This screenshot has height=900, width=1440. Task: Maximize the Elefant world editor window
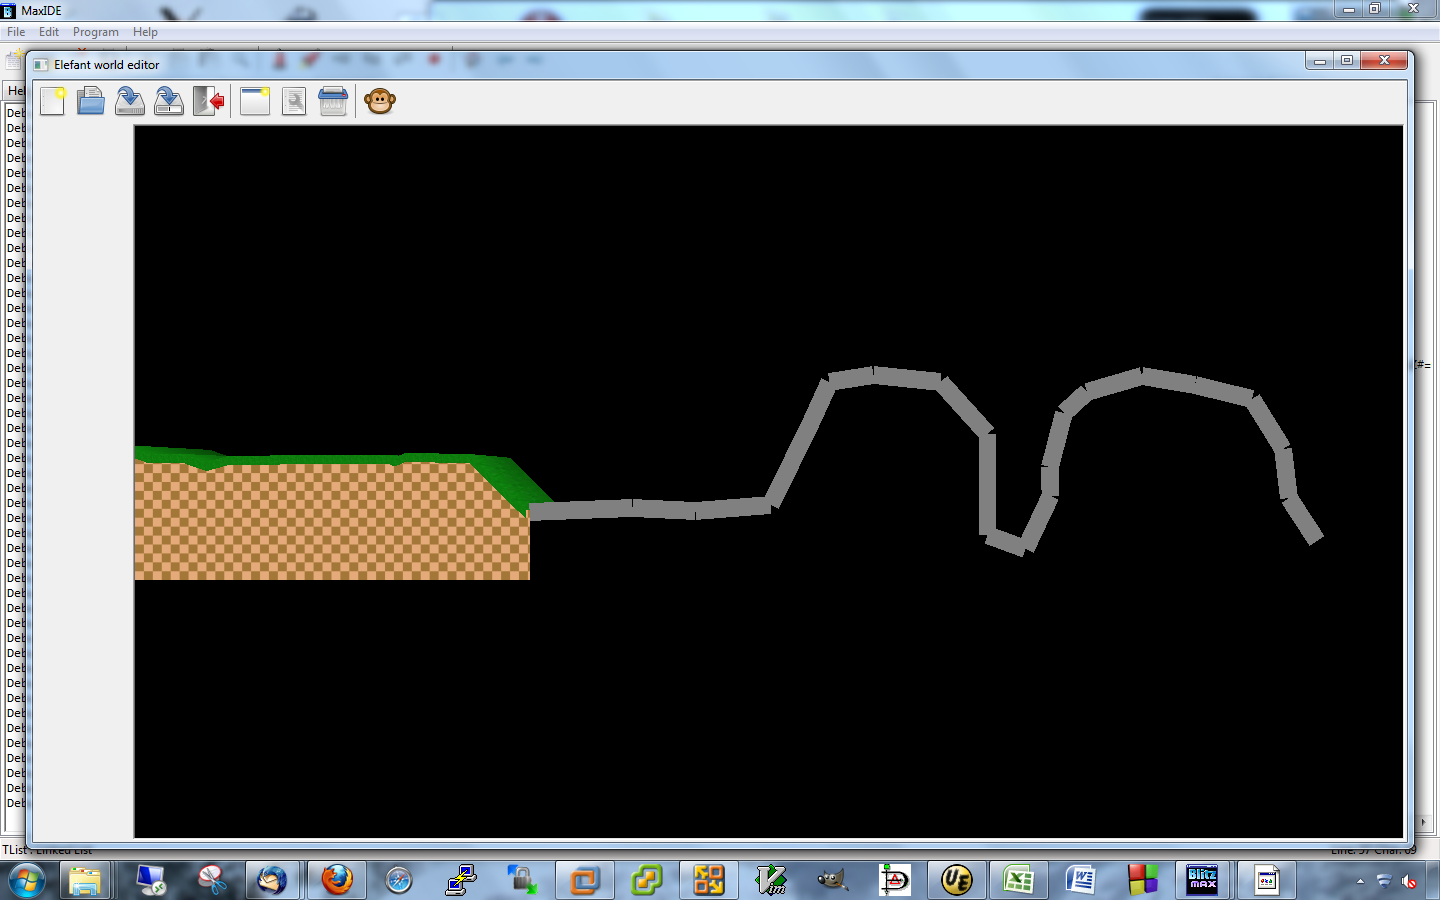pos(1347,61)
